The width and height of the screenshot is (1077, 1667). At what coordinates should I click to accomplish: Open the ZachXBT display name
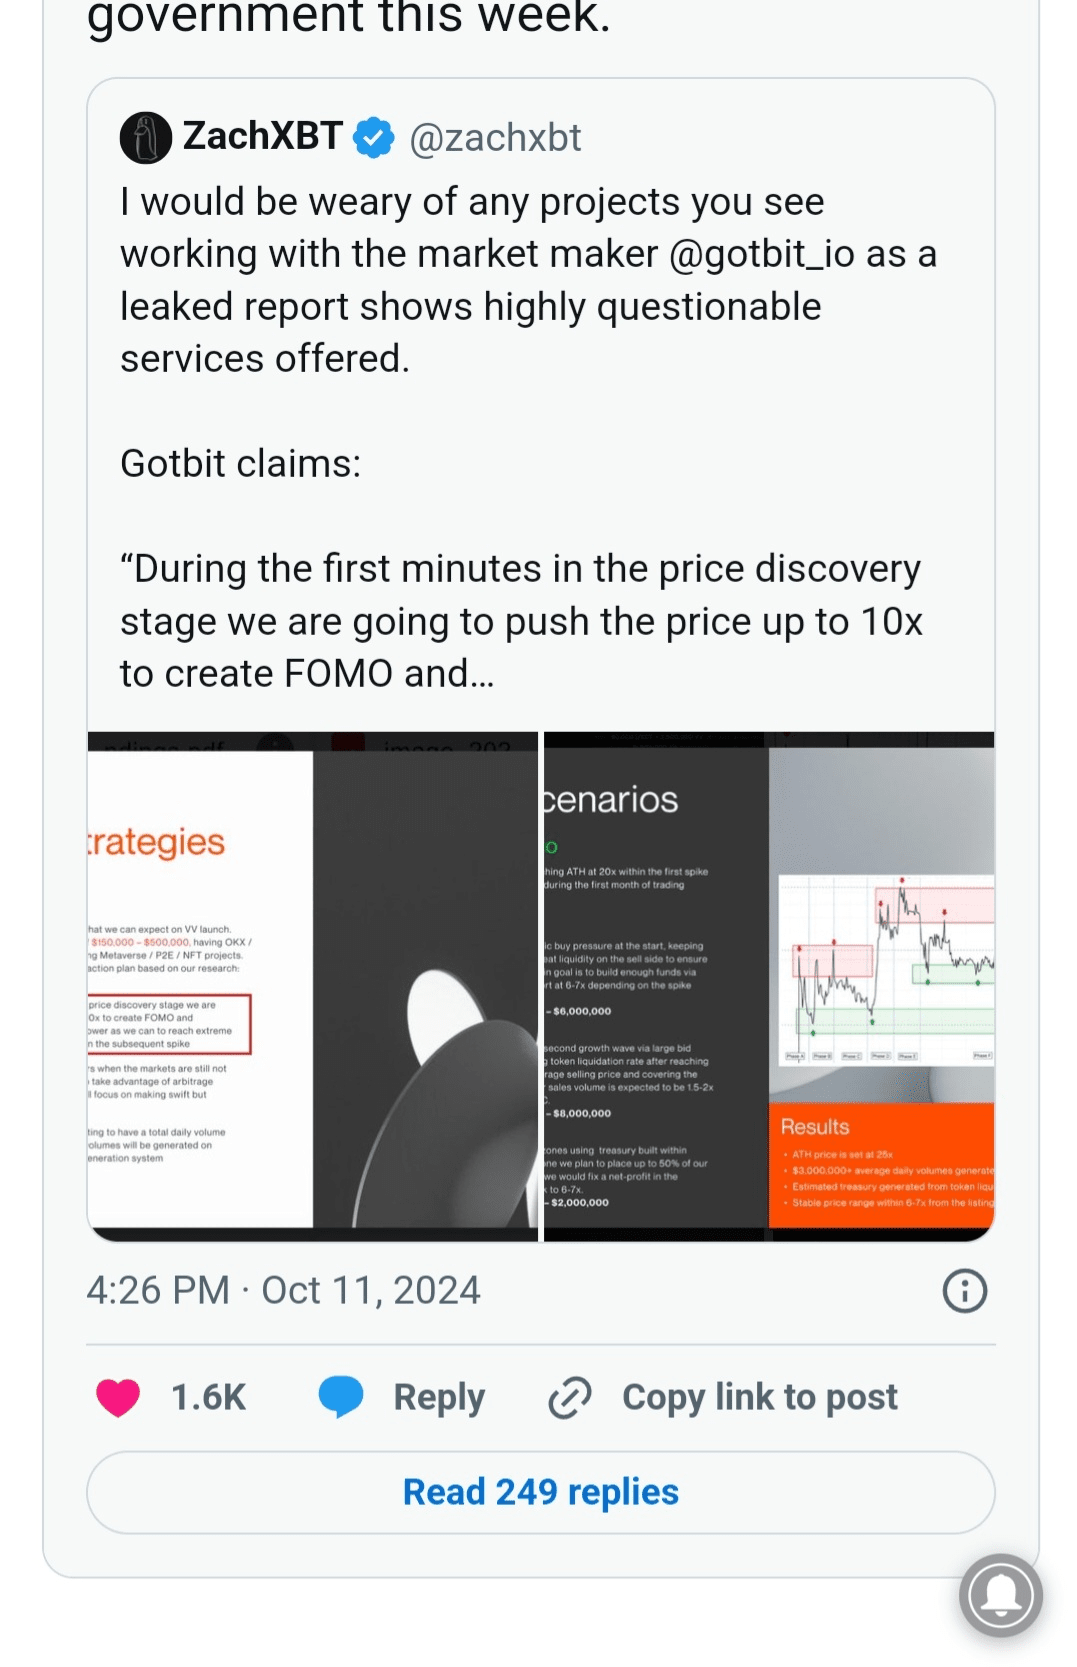(x=263, y=136)
